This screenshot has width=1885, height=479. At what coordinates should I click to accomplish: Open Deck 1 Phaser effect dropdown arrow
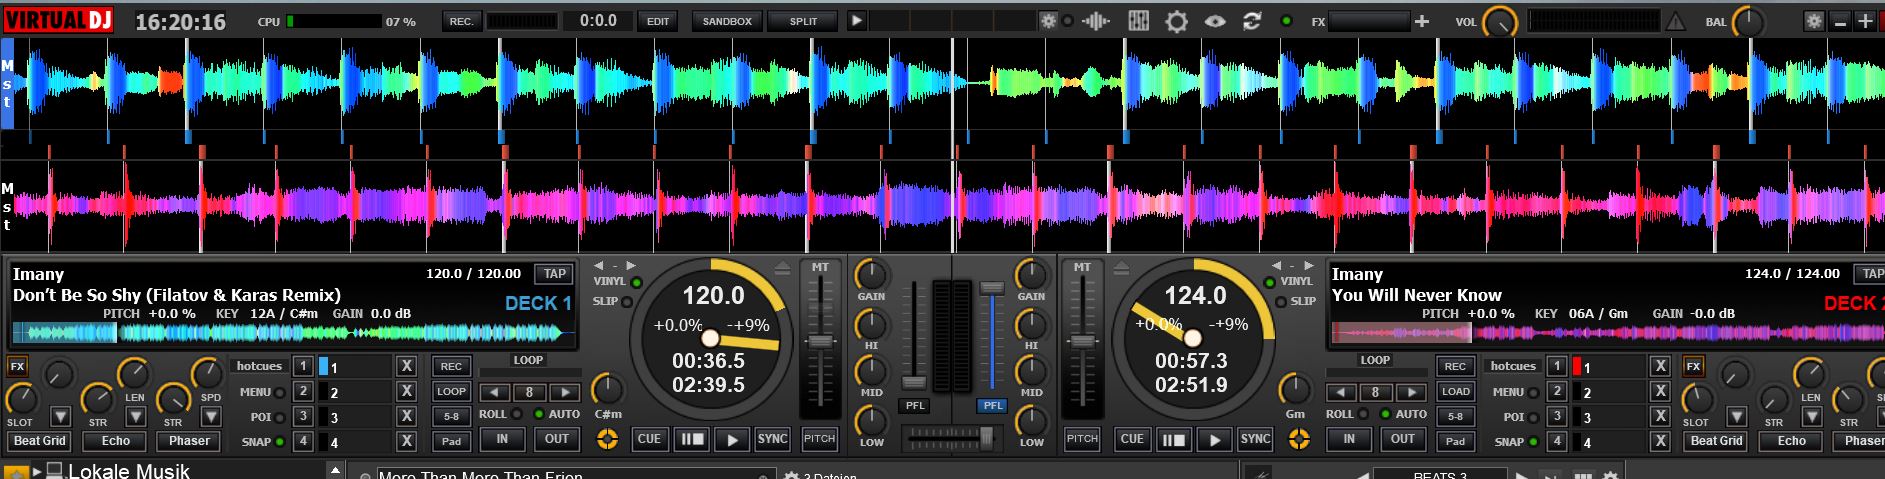coord(211,416)
